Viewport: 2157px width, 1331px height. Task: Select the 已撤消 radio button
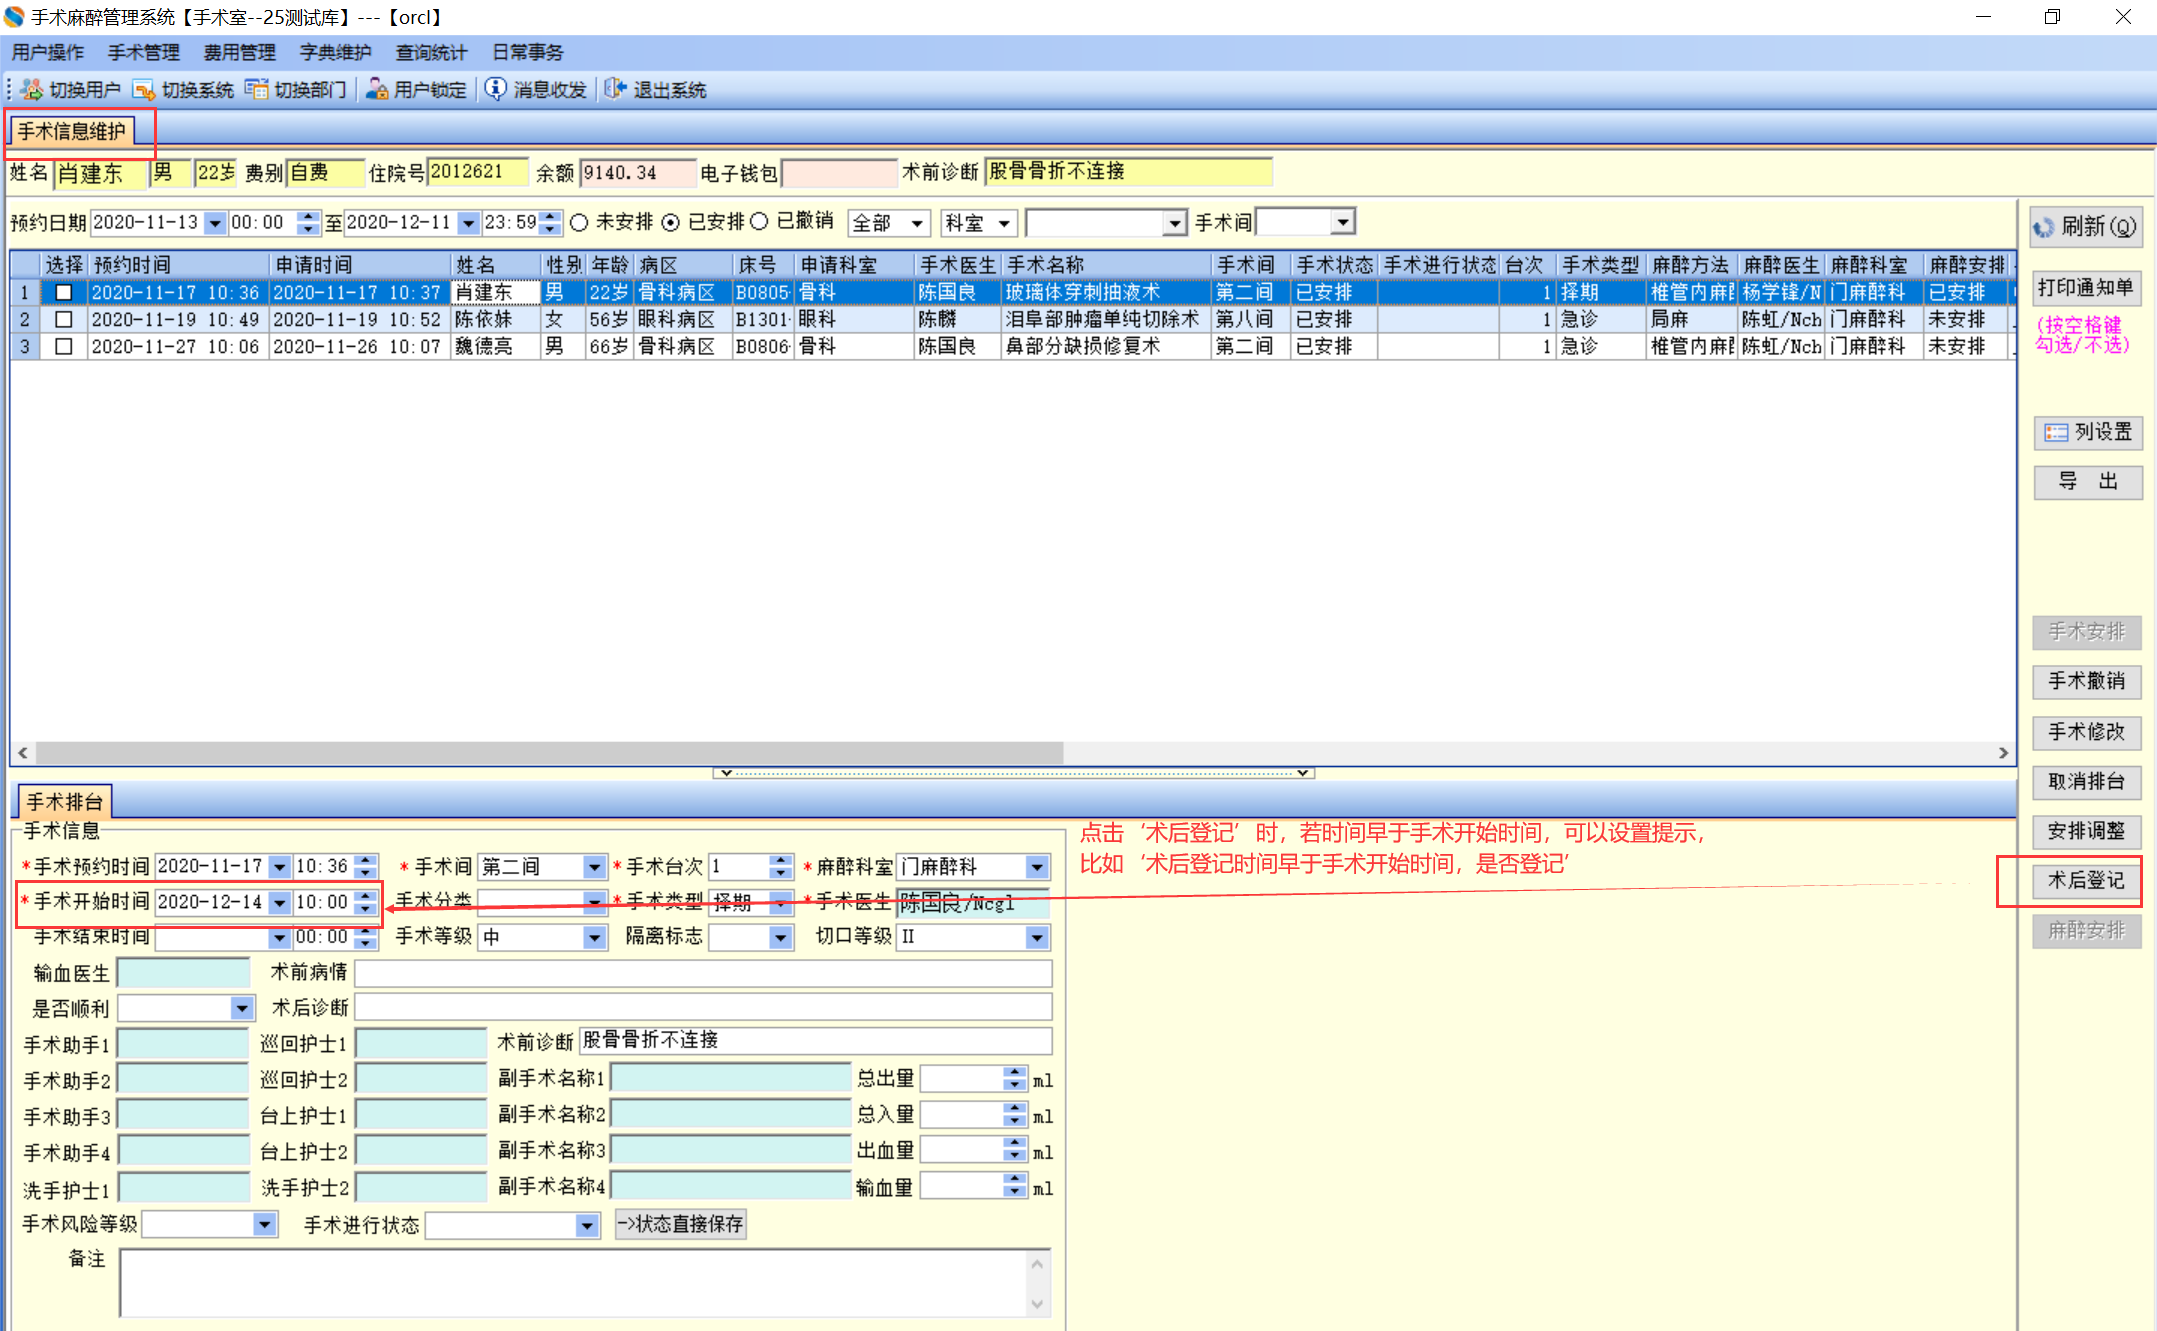760,222
